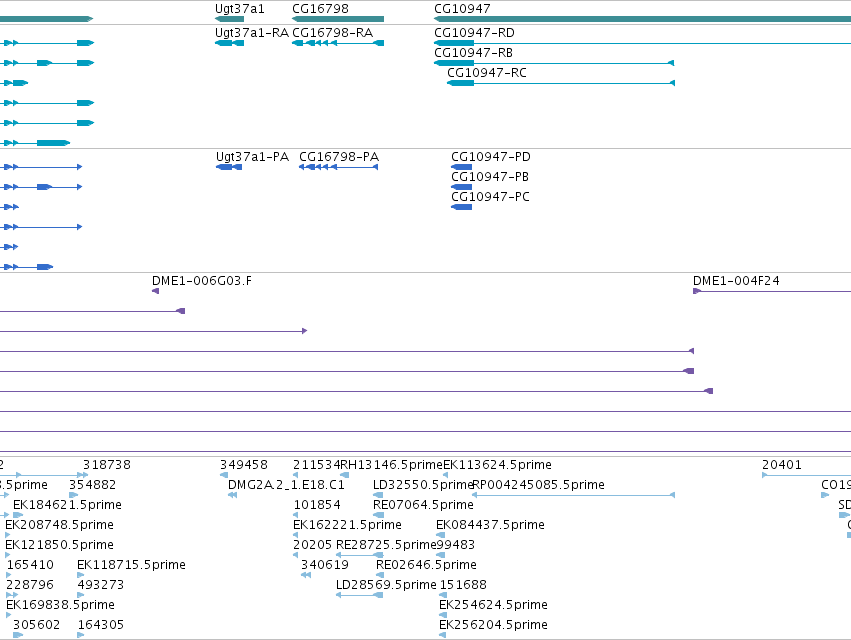Select the EST labeled 349458

pos(244,465)
